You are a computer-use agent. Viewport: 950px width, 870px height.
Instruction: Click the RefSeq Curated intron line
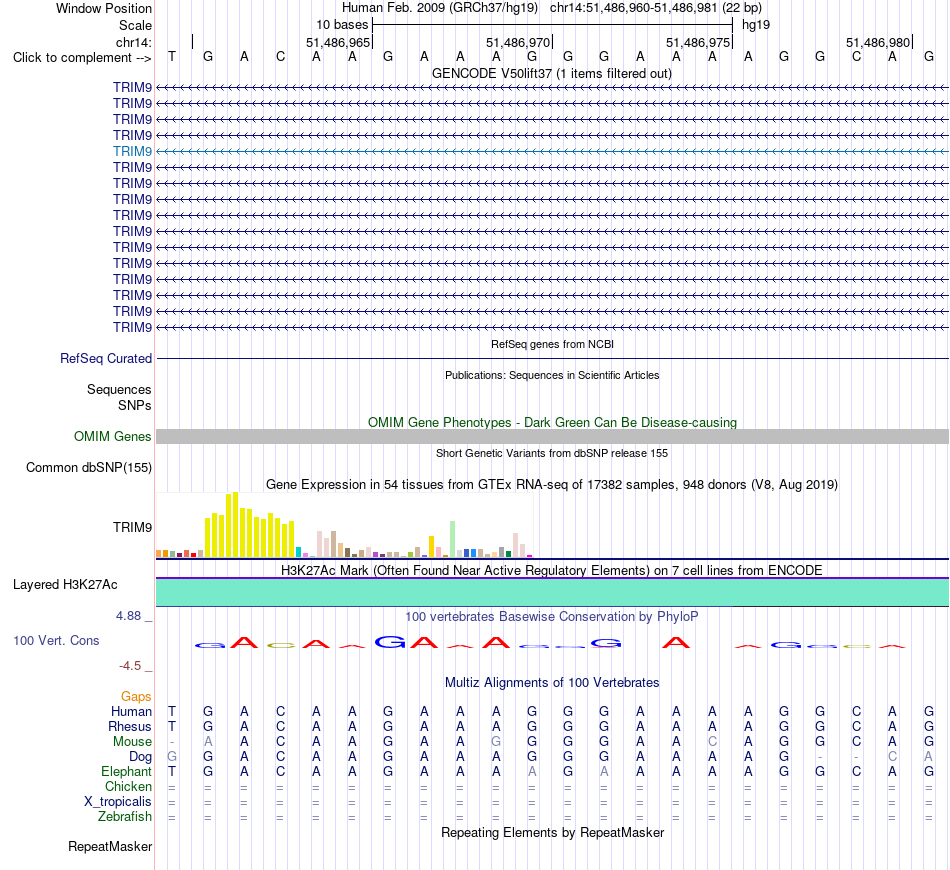552,359
